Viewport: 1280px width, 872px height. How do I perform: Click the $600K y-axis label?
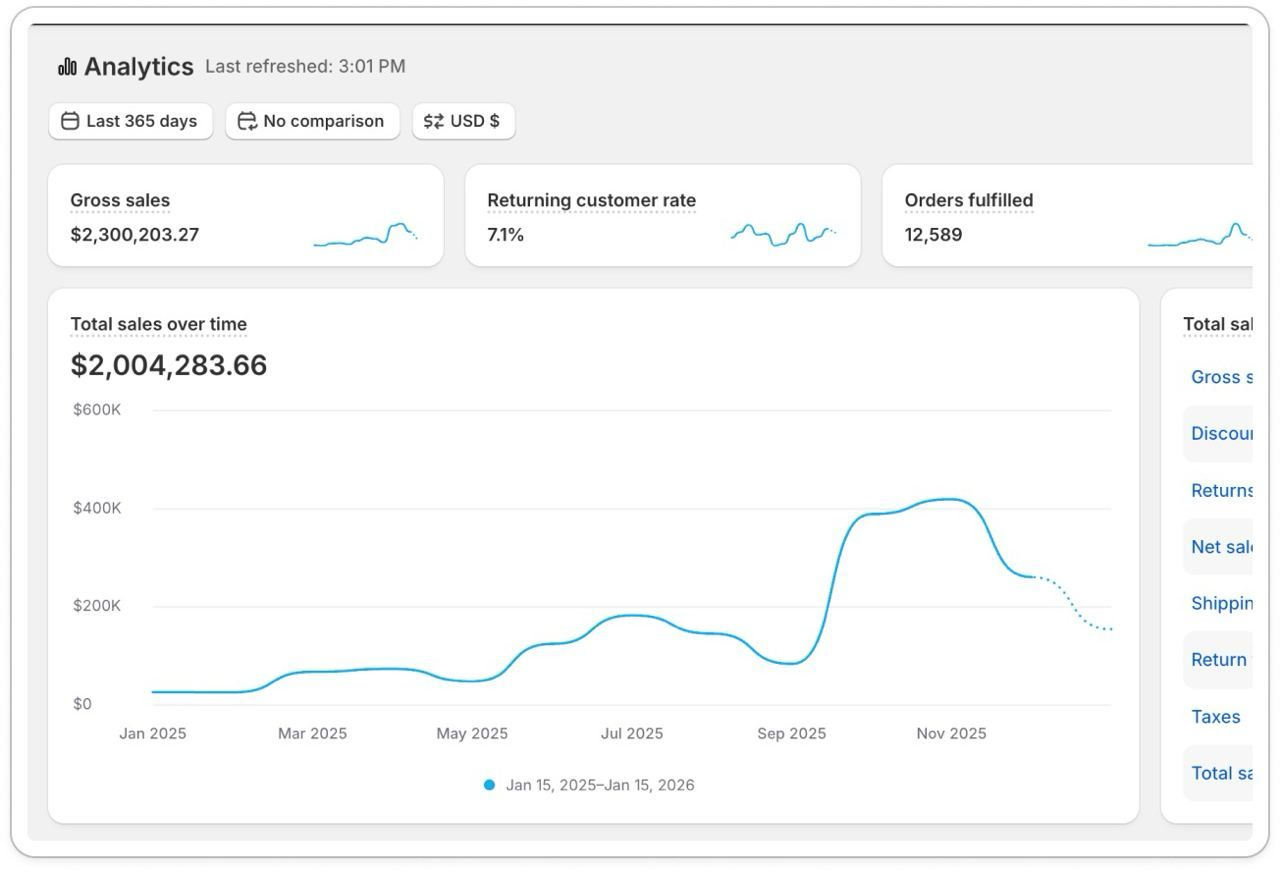click(x=97, y=410)
